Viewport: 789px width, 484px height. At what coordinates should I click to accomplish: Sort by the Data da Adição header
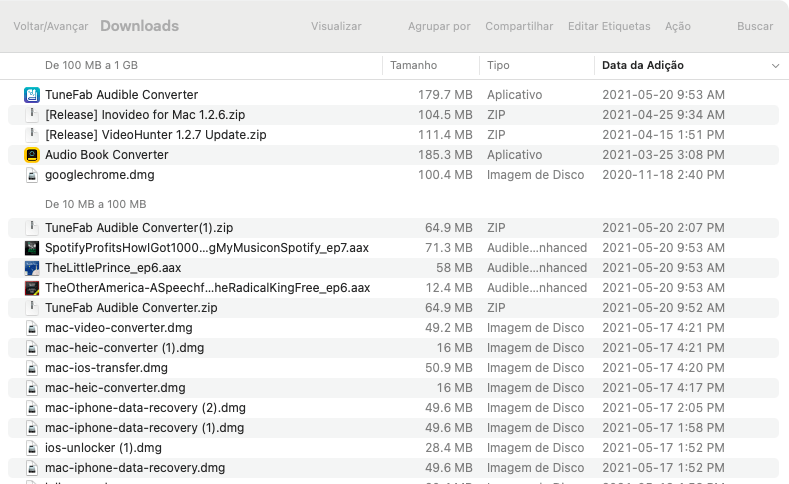pos(643,65)
